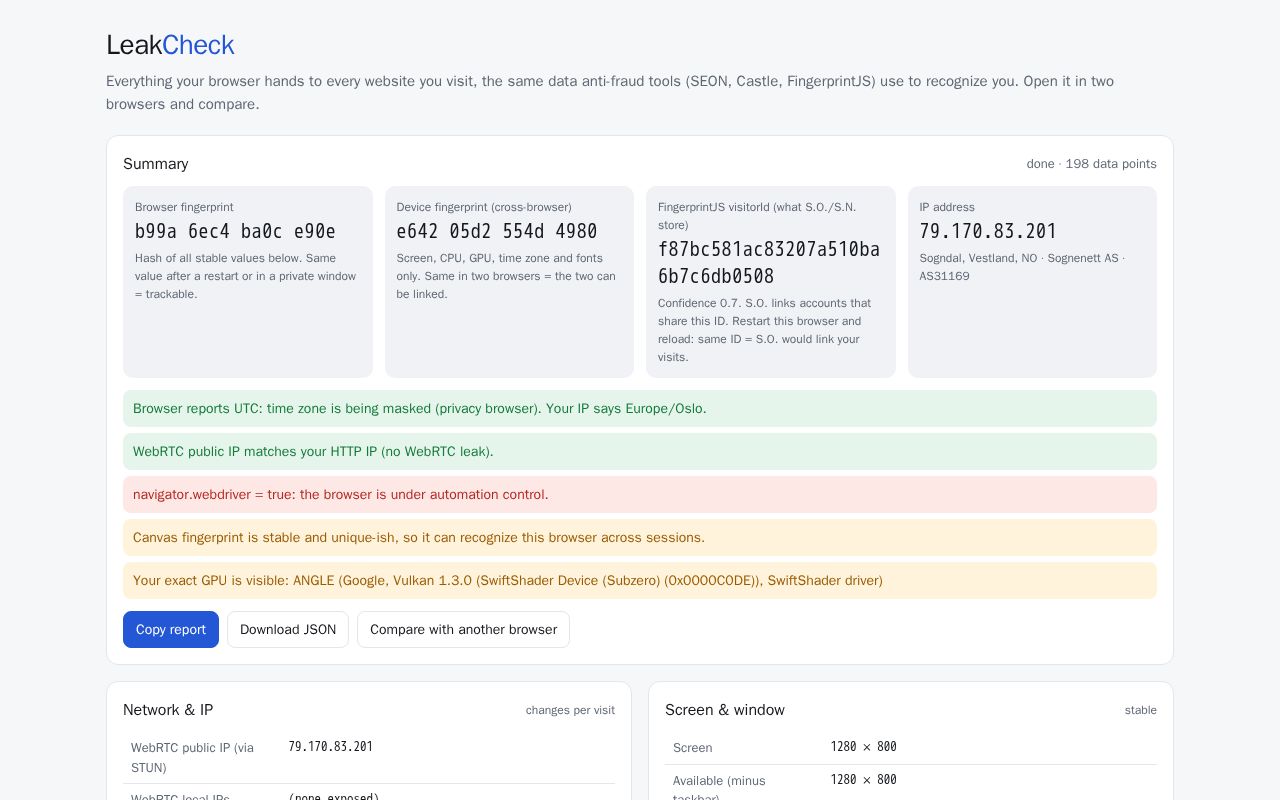This screenshot has height=800, width=1280.
Task: Select the Screen 1280 × 800 value
Action: [863, 747]
